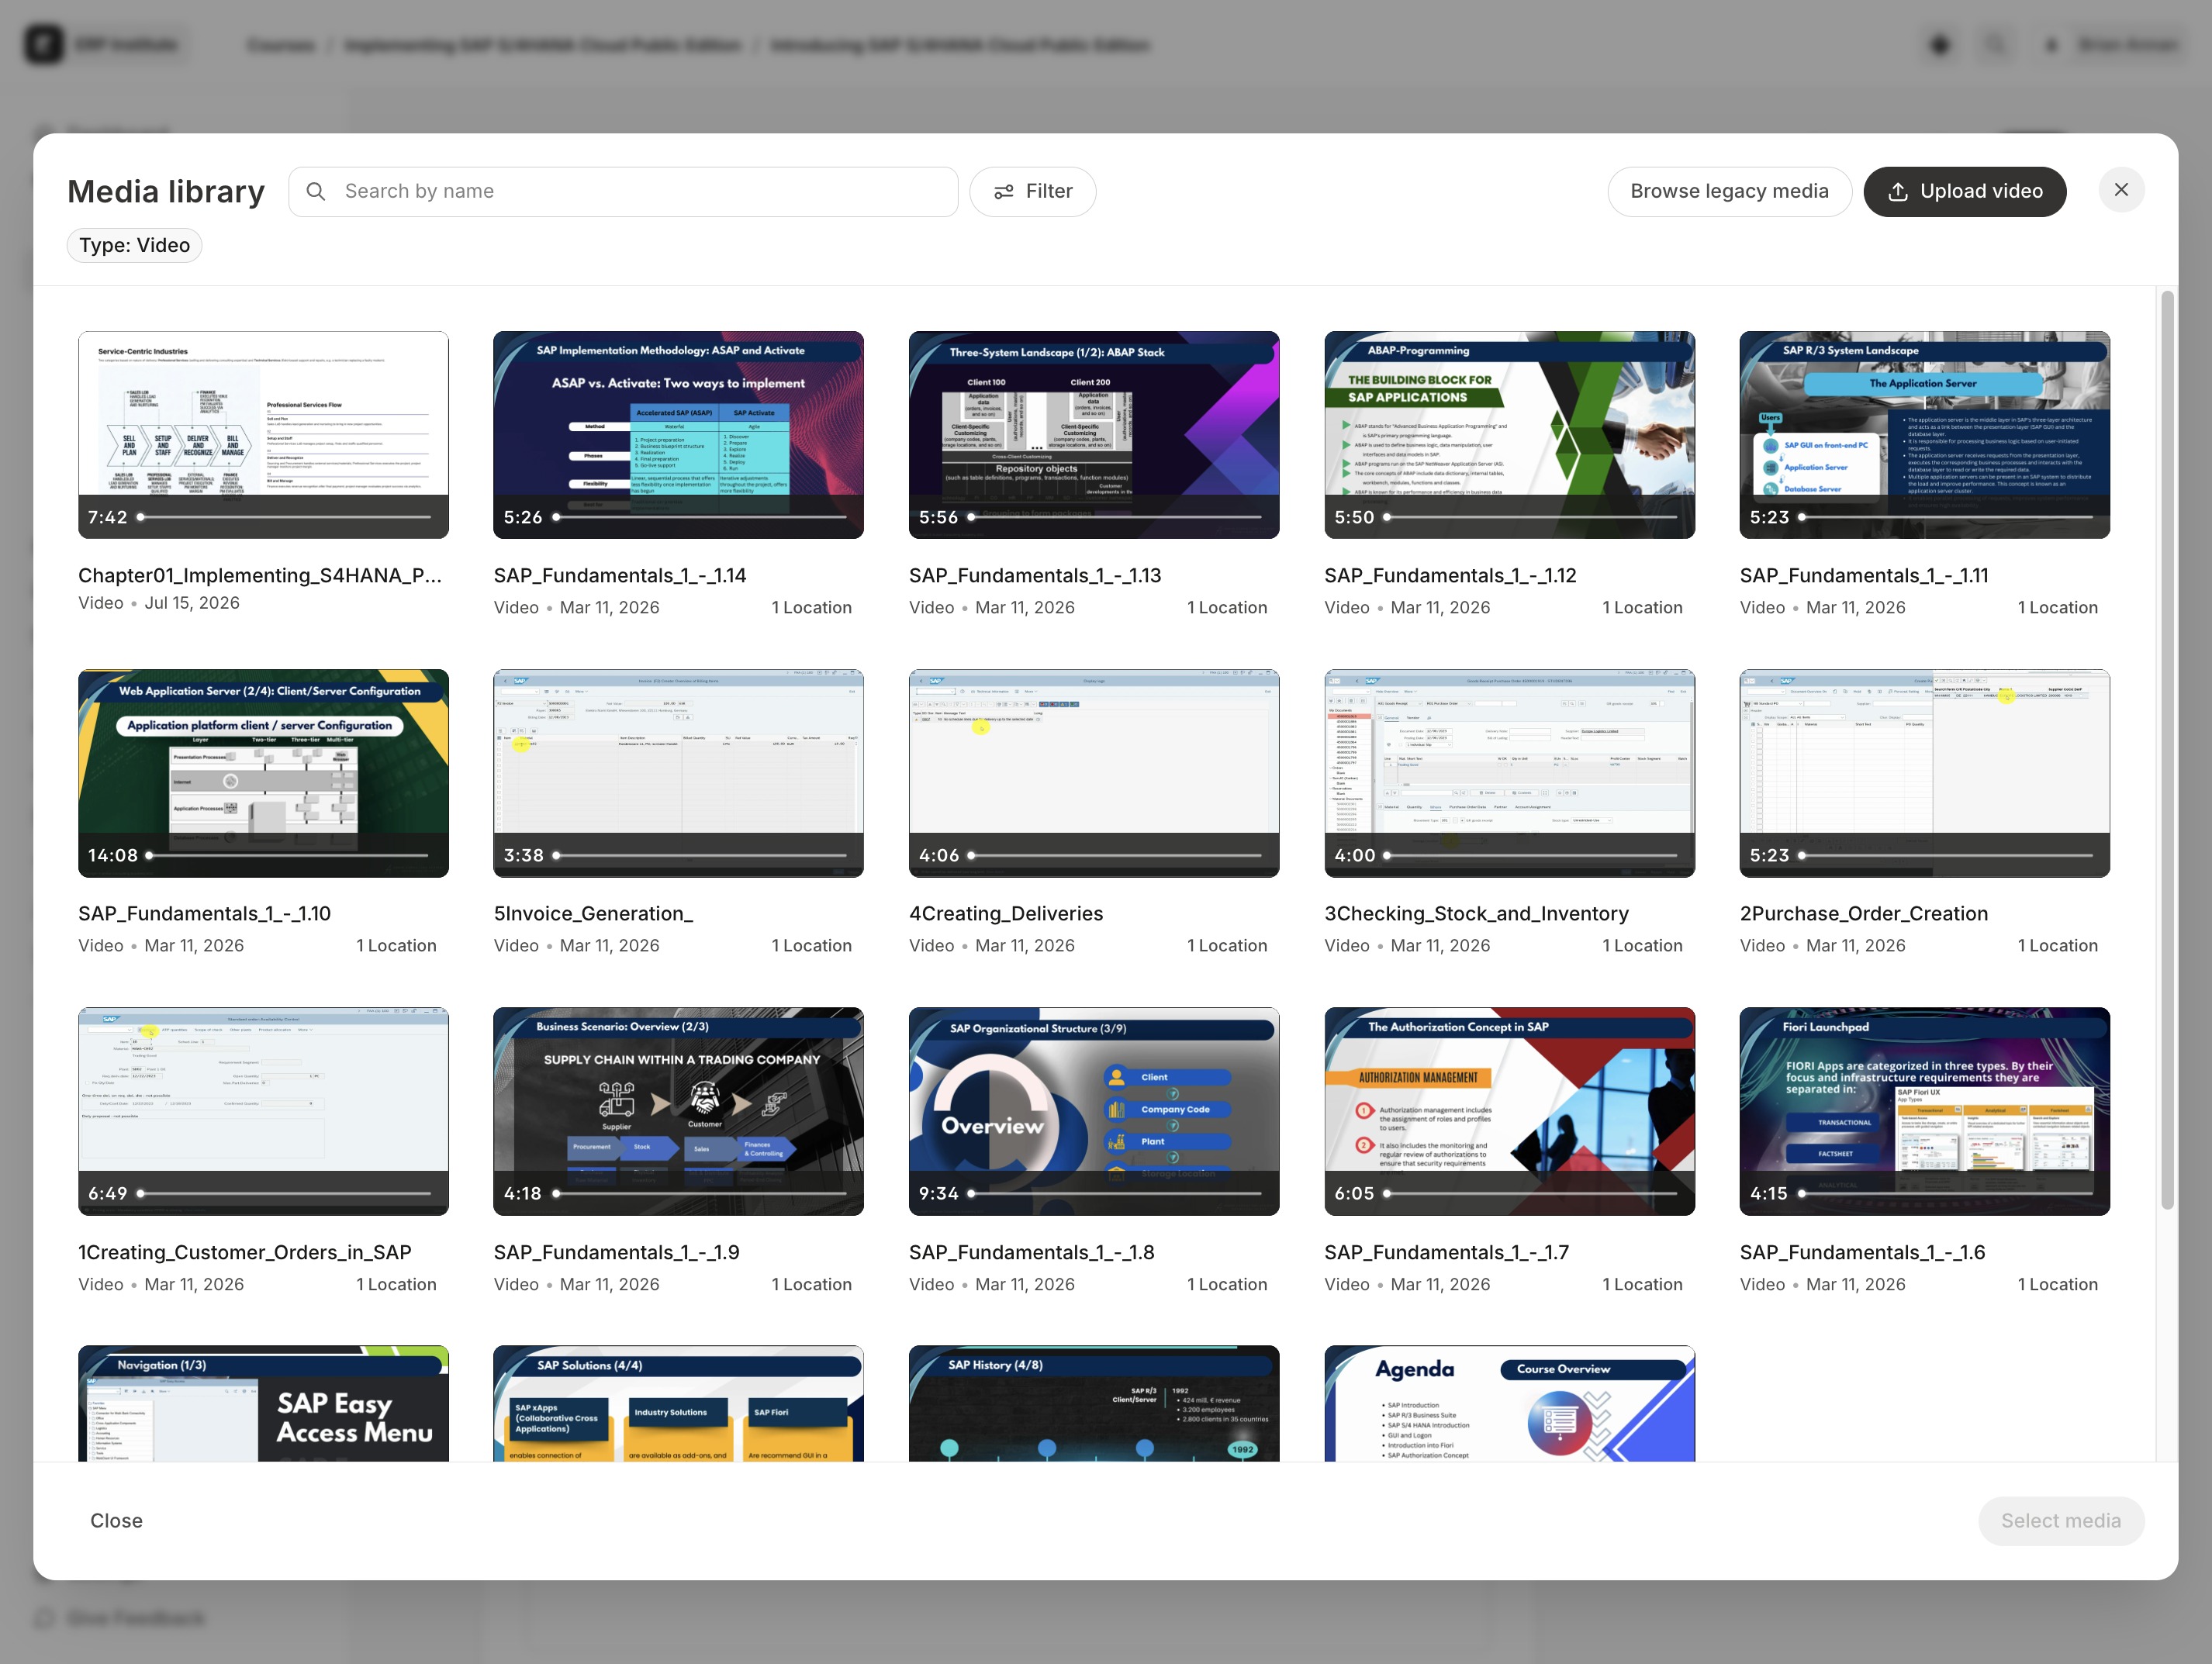Select the Fiori Launchpad video thumbnail
Image resolution: width=2212 pixels, height=1664 pixels.
(1924, 1111)
